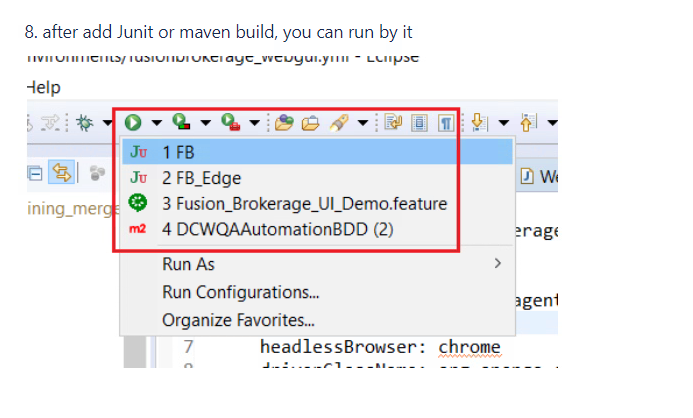Open the Coverage dropdown arrow
The width and height of the screenshot is (693, 418).
pos(206,122)
